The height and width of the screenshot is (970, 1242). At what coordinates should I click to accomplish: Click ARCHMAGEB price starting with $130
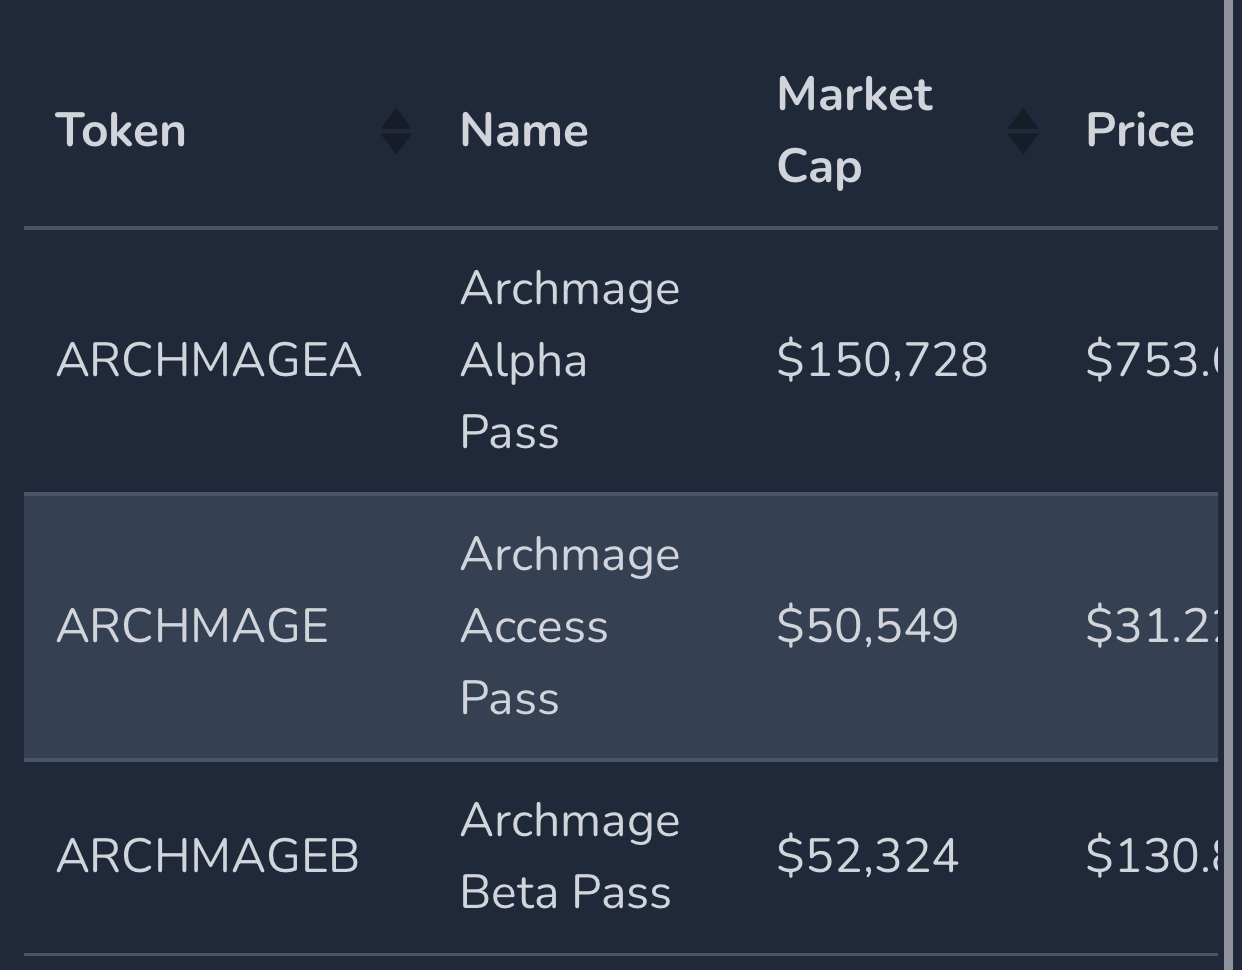1151,856
